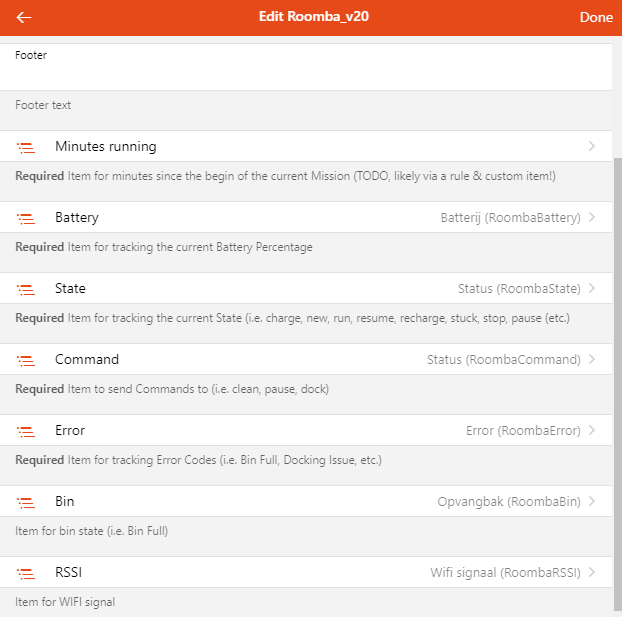
Task: Click the vertical scrollbar thumb
Action: [618, 384]
